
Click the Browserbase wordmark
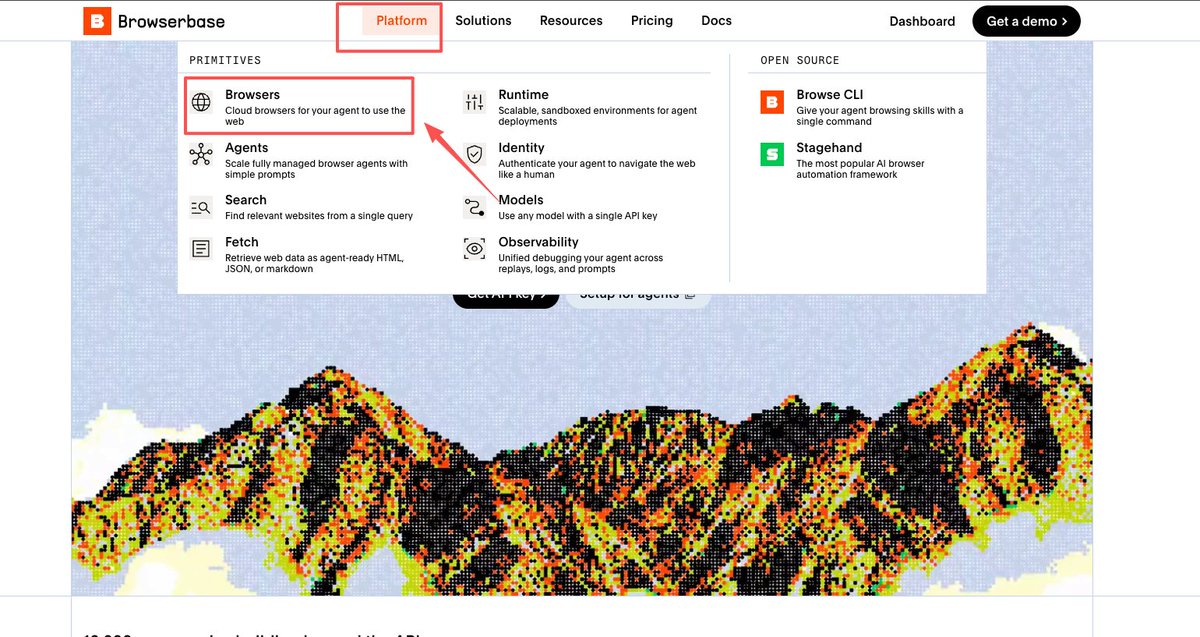pyautogui.click(x=171, y=21)
